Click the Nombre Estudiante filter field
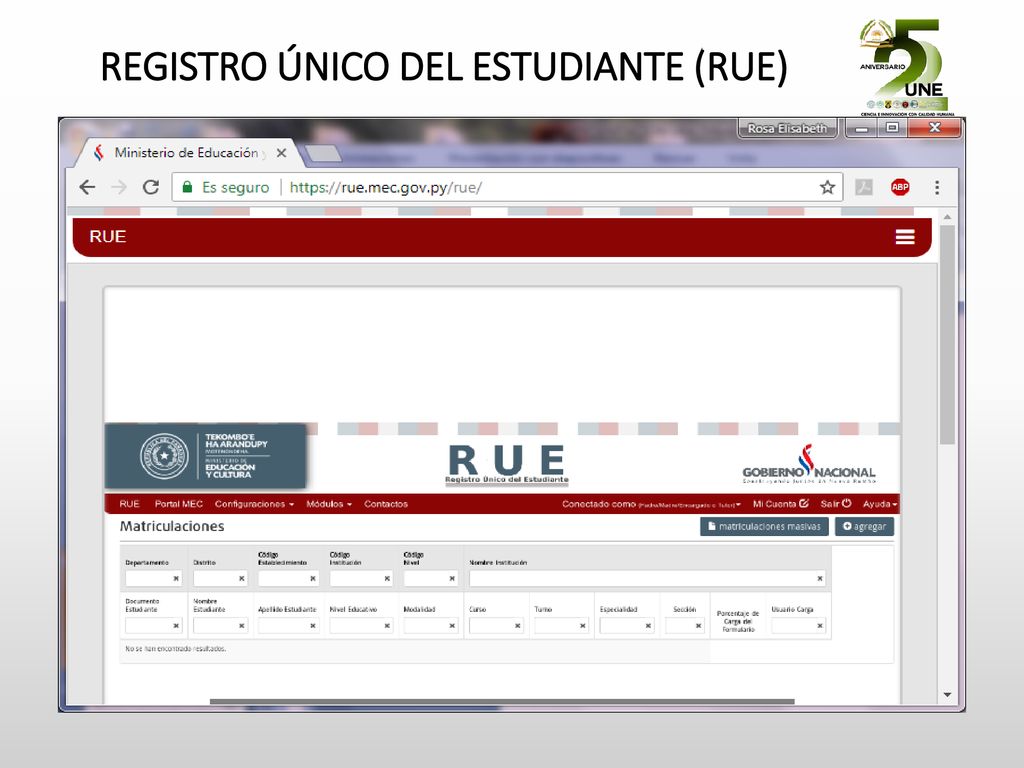 coord(220,626)
